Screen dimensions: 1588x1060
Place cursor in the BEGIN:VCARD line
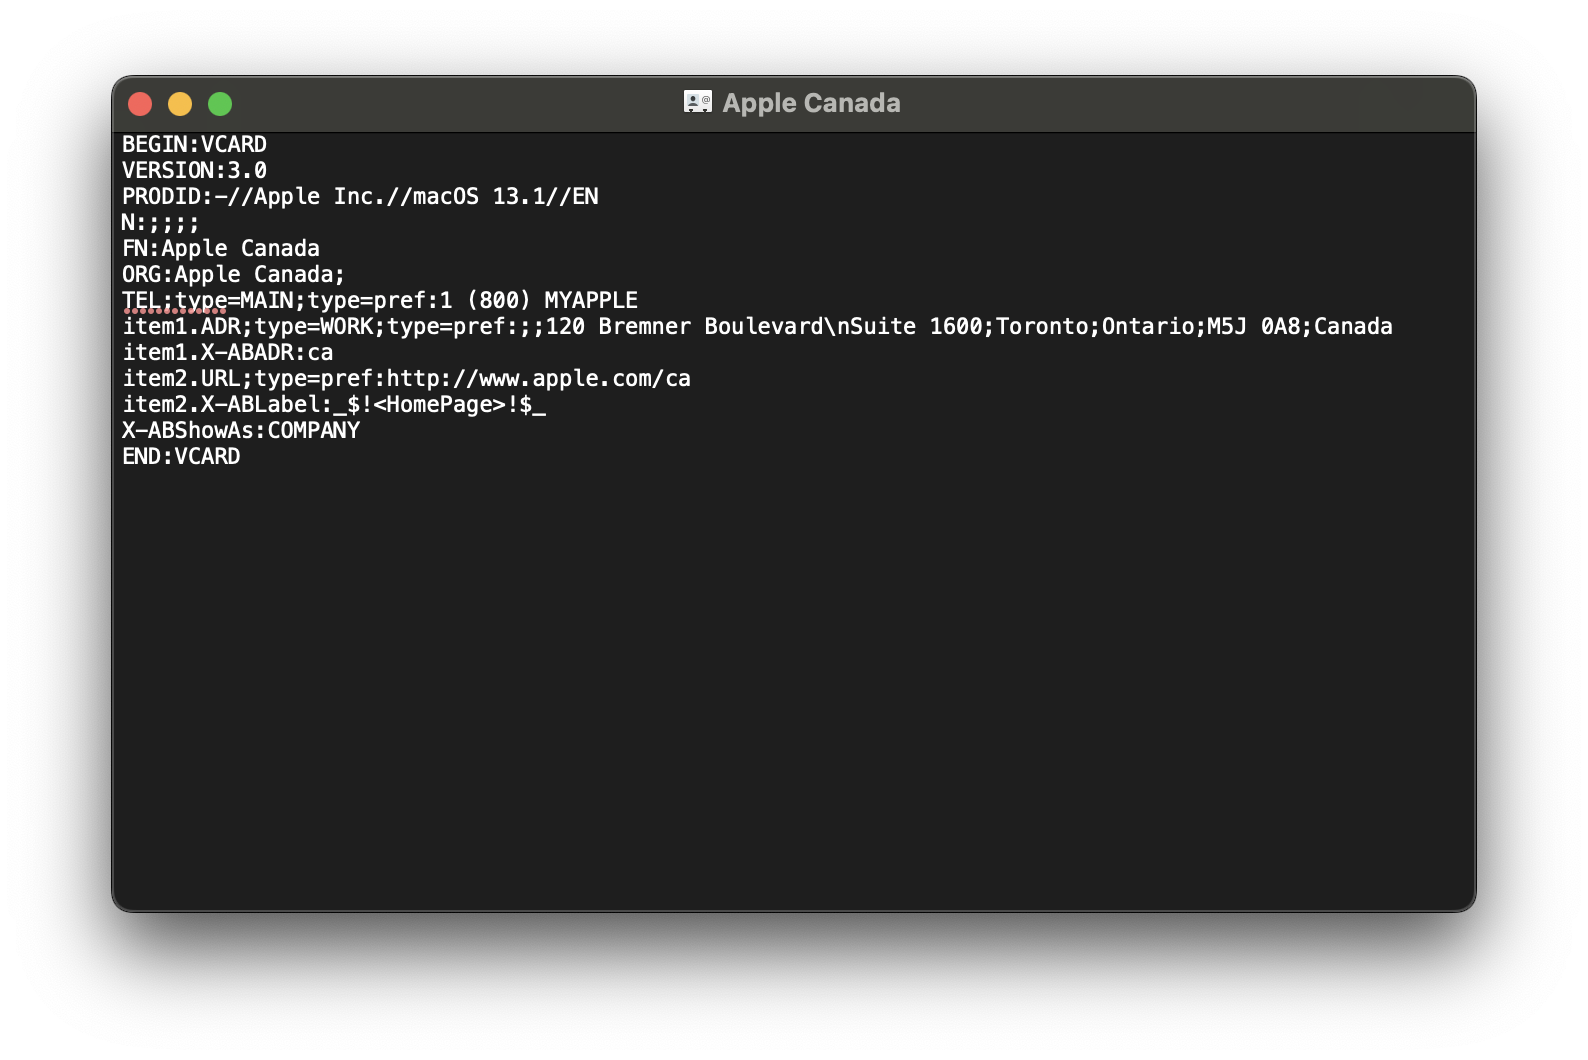coord(194,145)
